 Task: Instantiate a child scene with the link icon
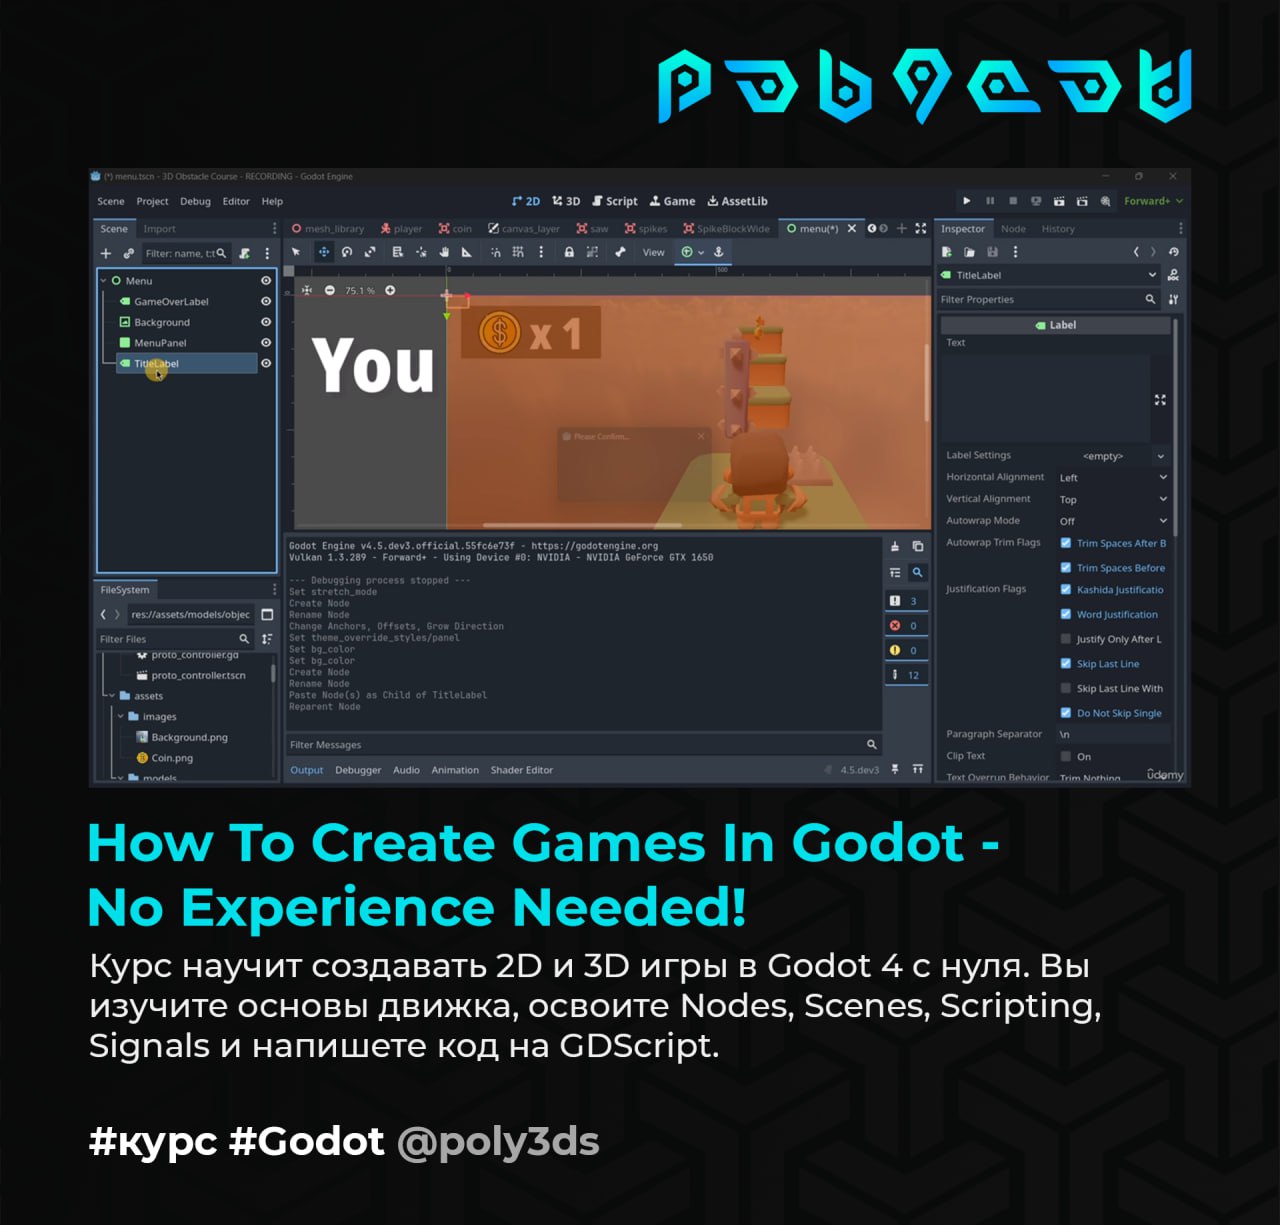coord(128,254)
